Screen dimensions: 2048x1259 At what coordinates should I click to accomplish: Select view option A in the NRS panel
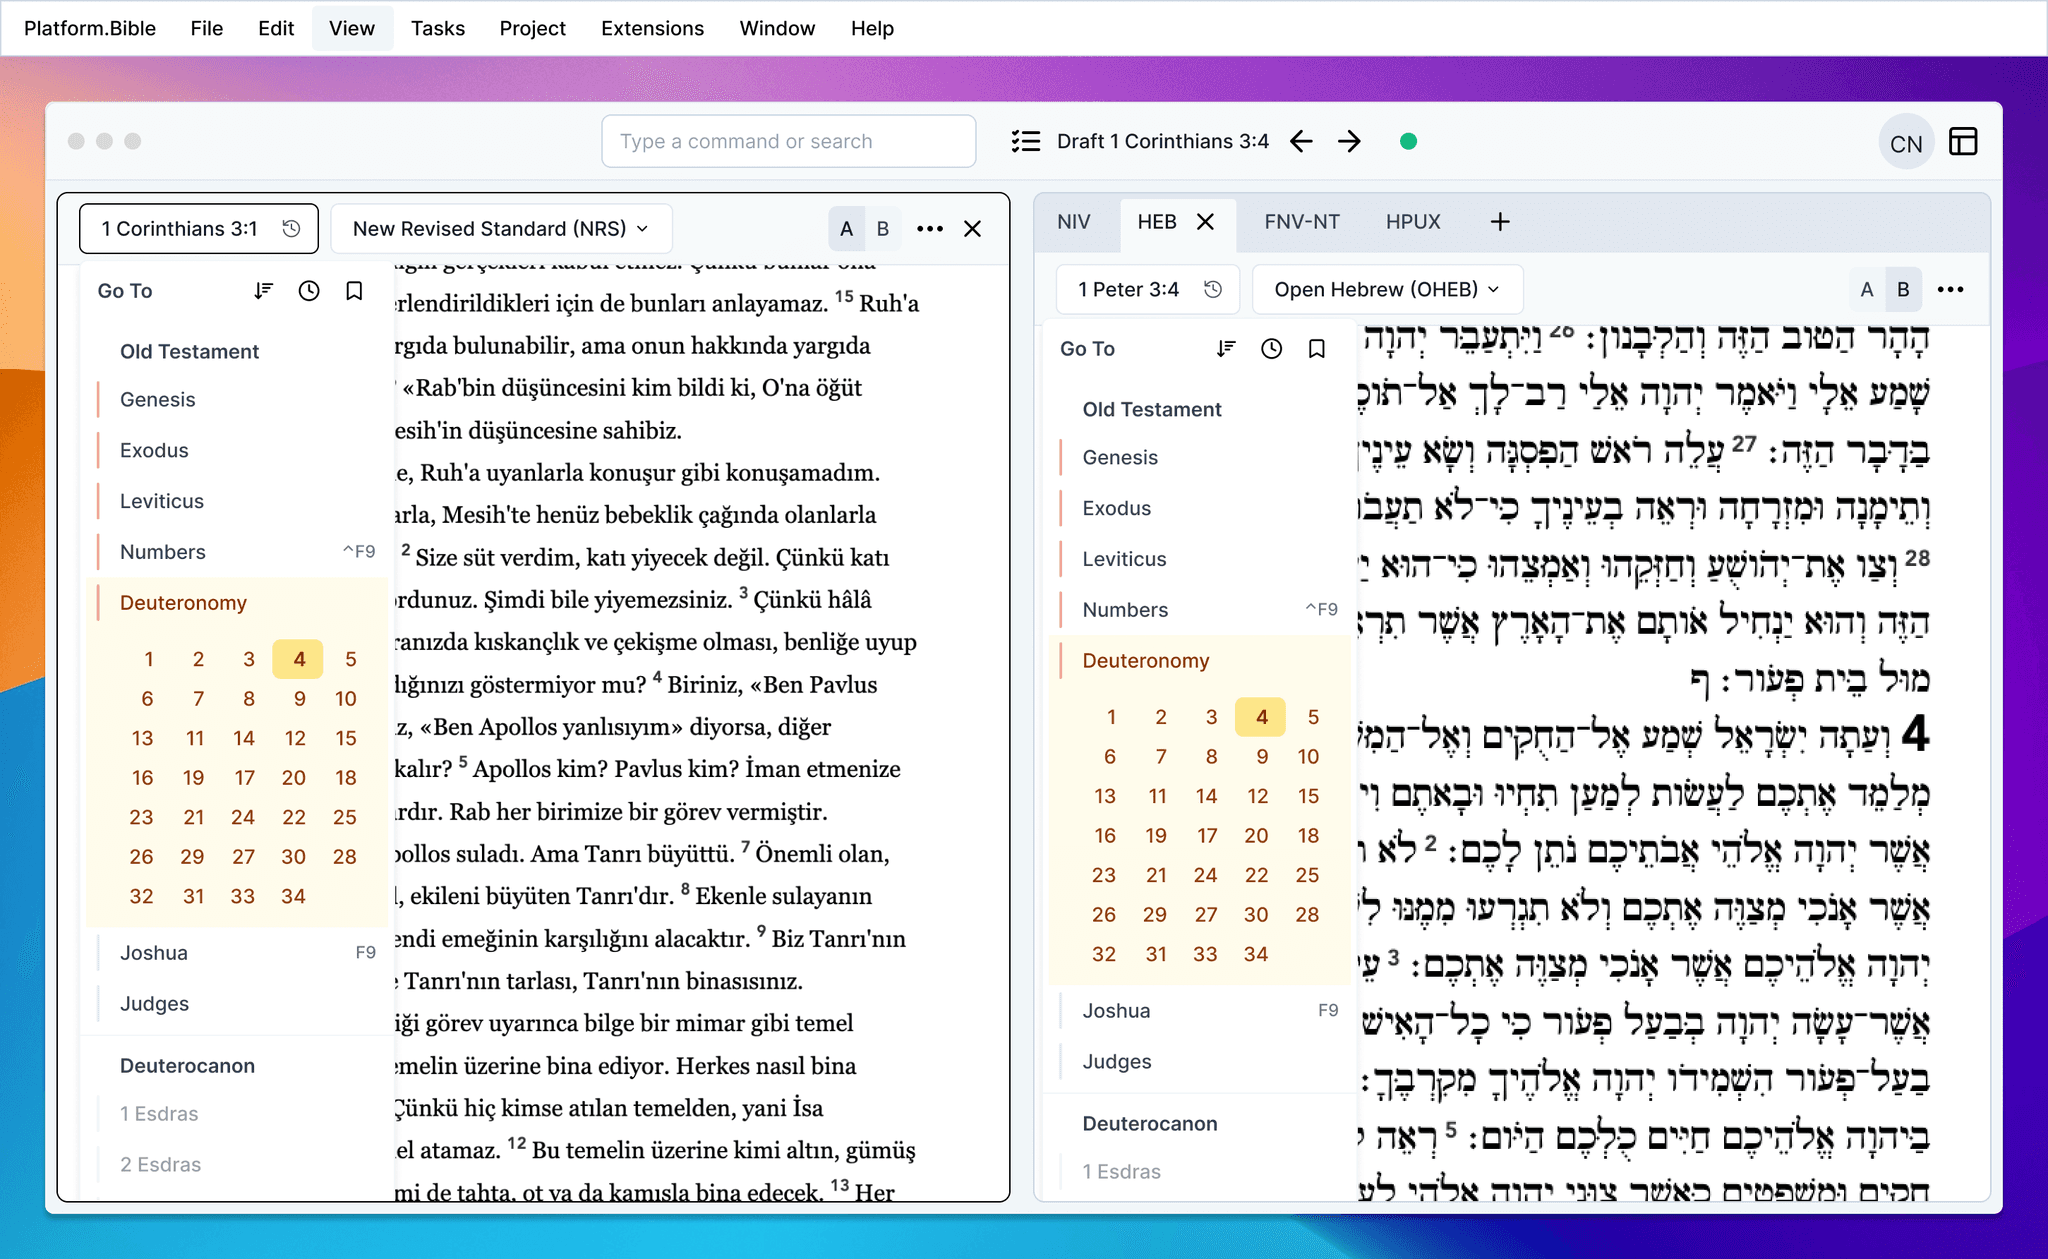(x=846, y=228)
